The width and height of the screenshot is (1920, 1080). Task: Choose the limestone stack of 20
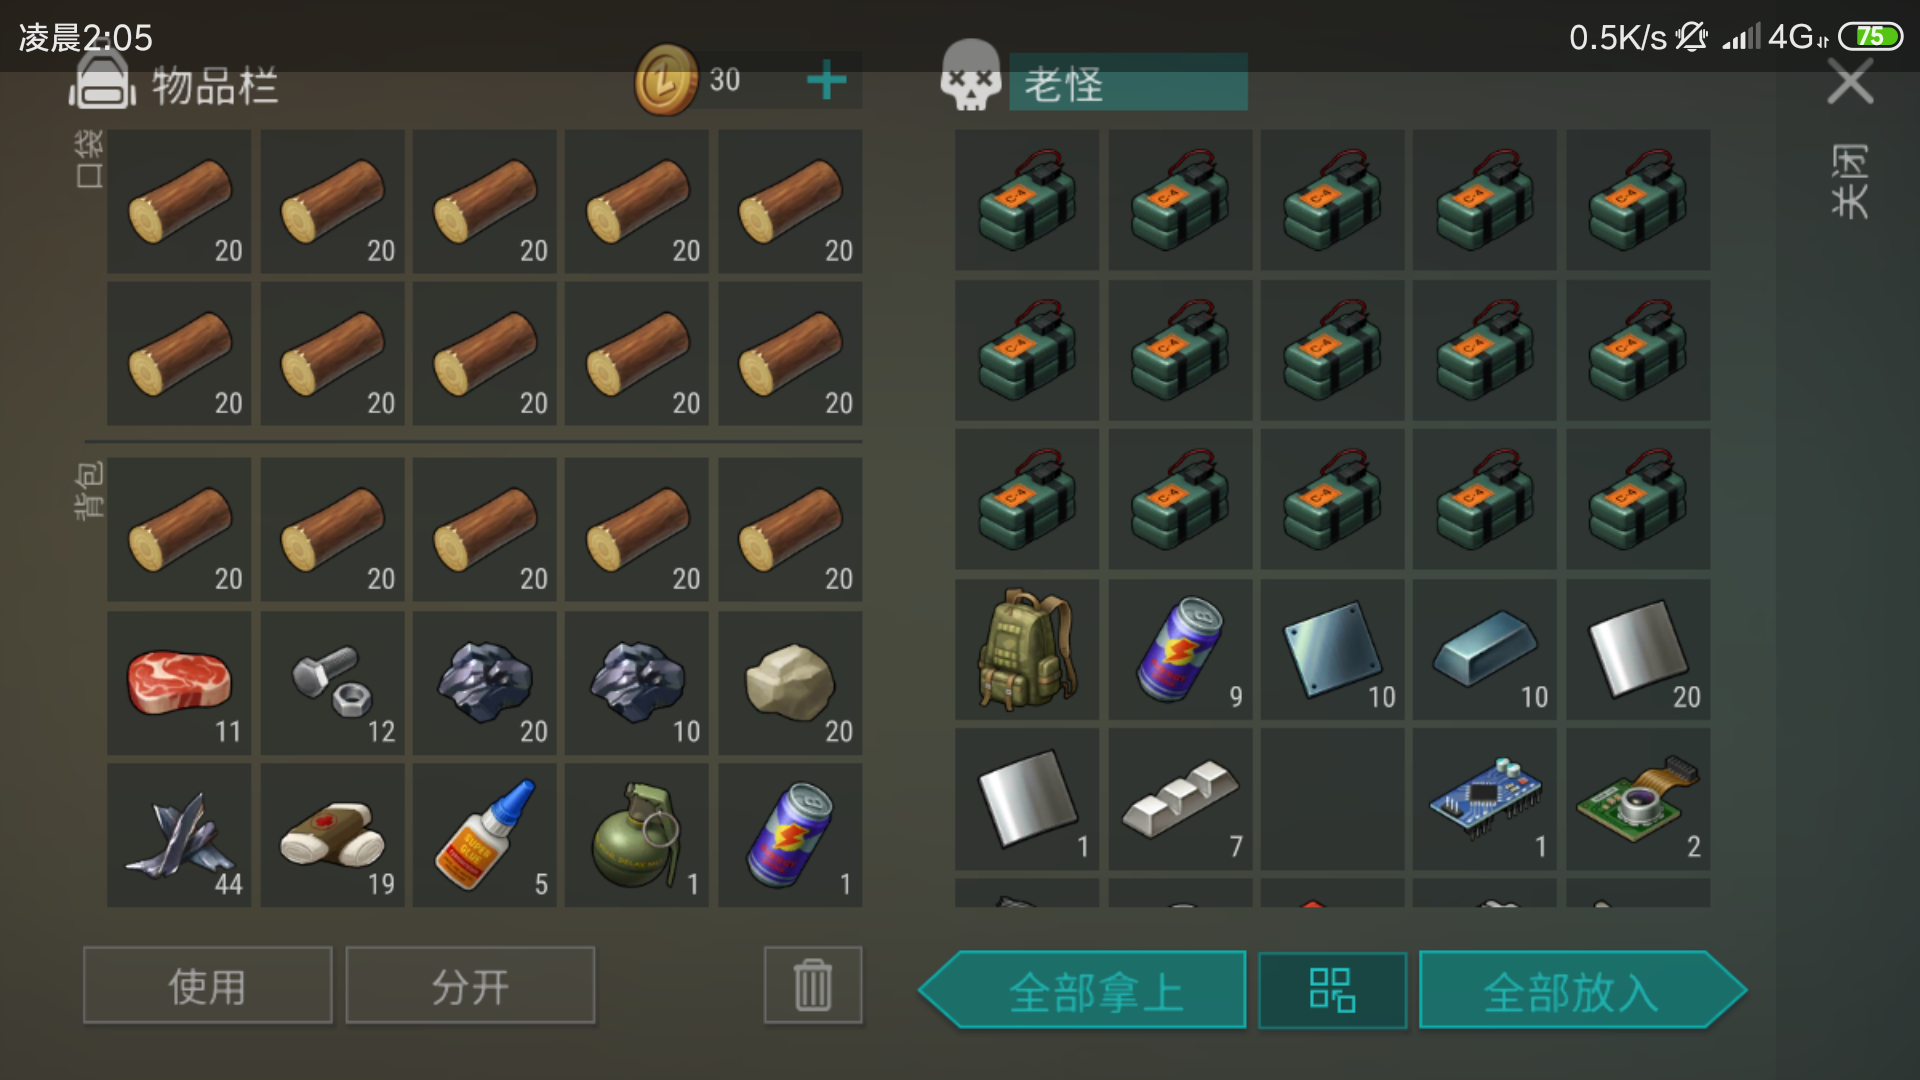coord(790,683)
